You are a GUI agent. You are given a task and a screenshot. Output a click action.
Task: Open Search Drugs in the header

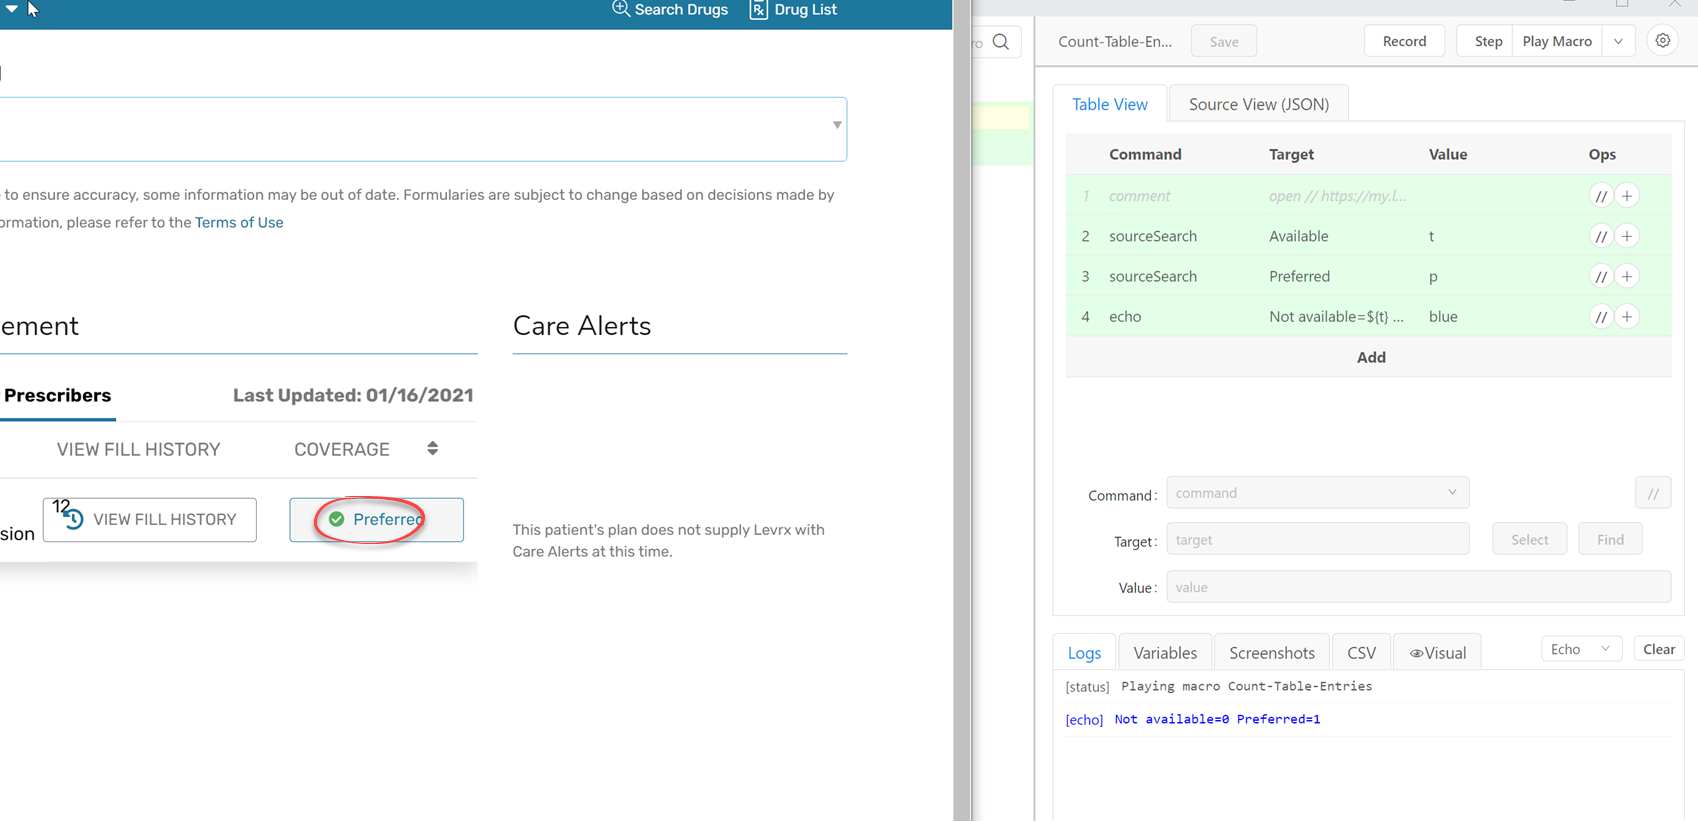pyautogui.click(x=670, y=10)
